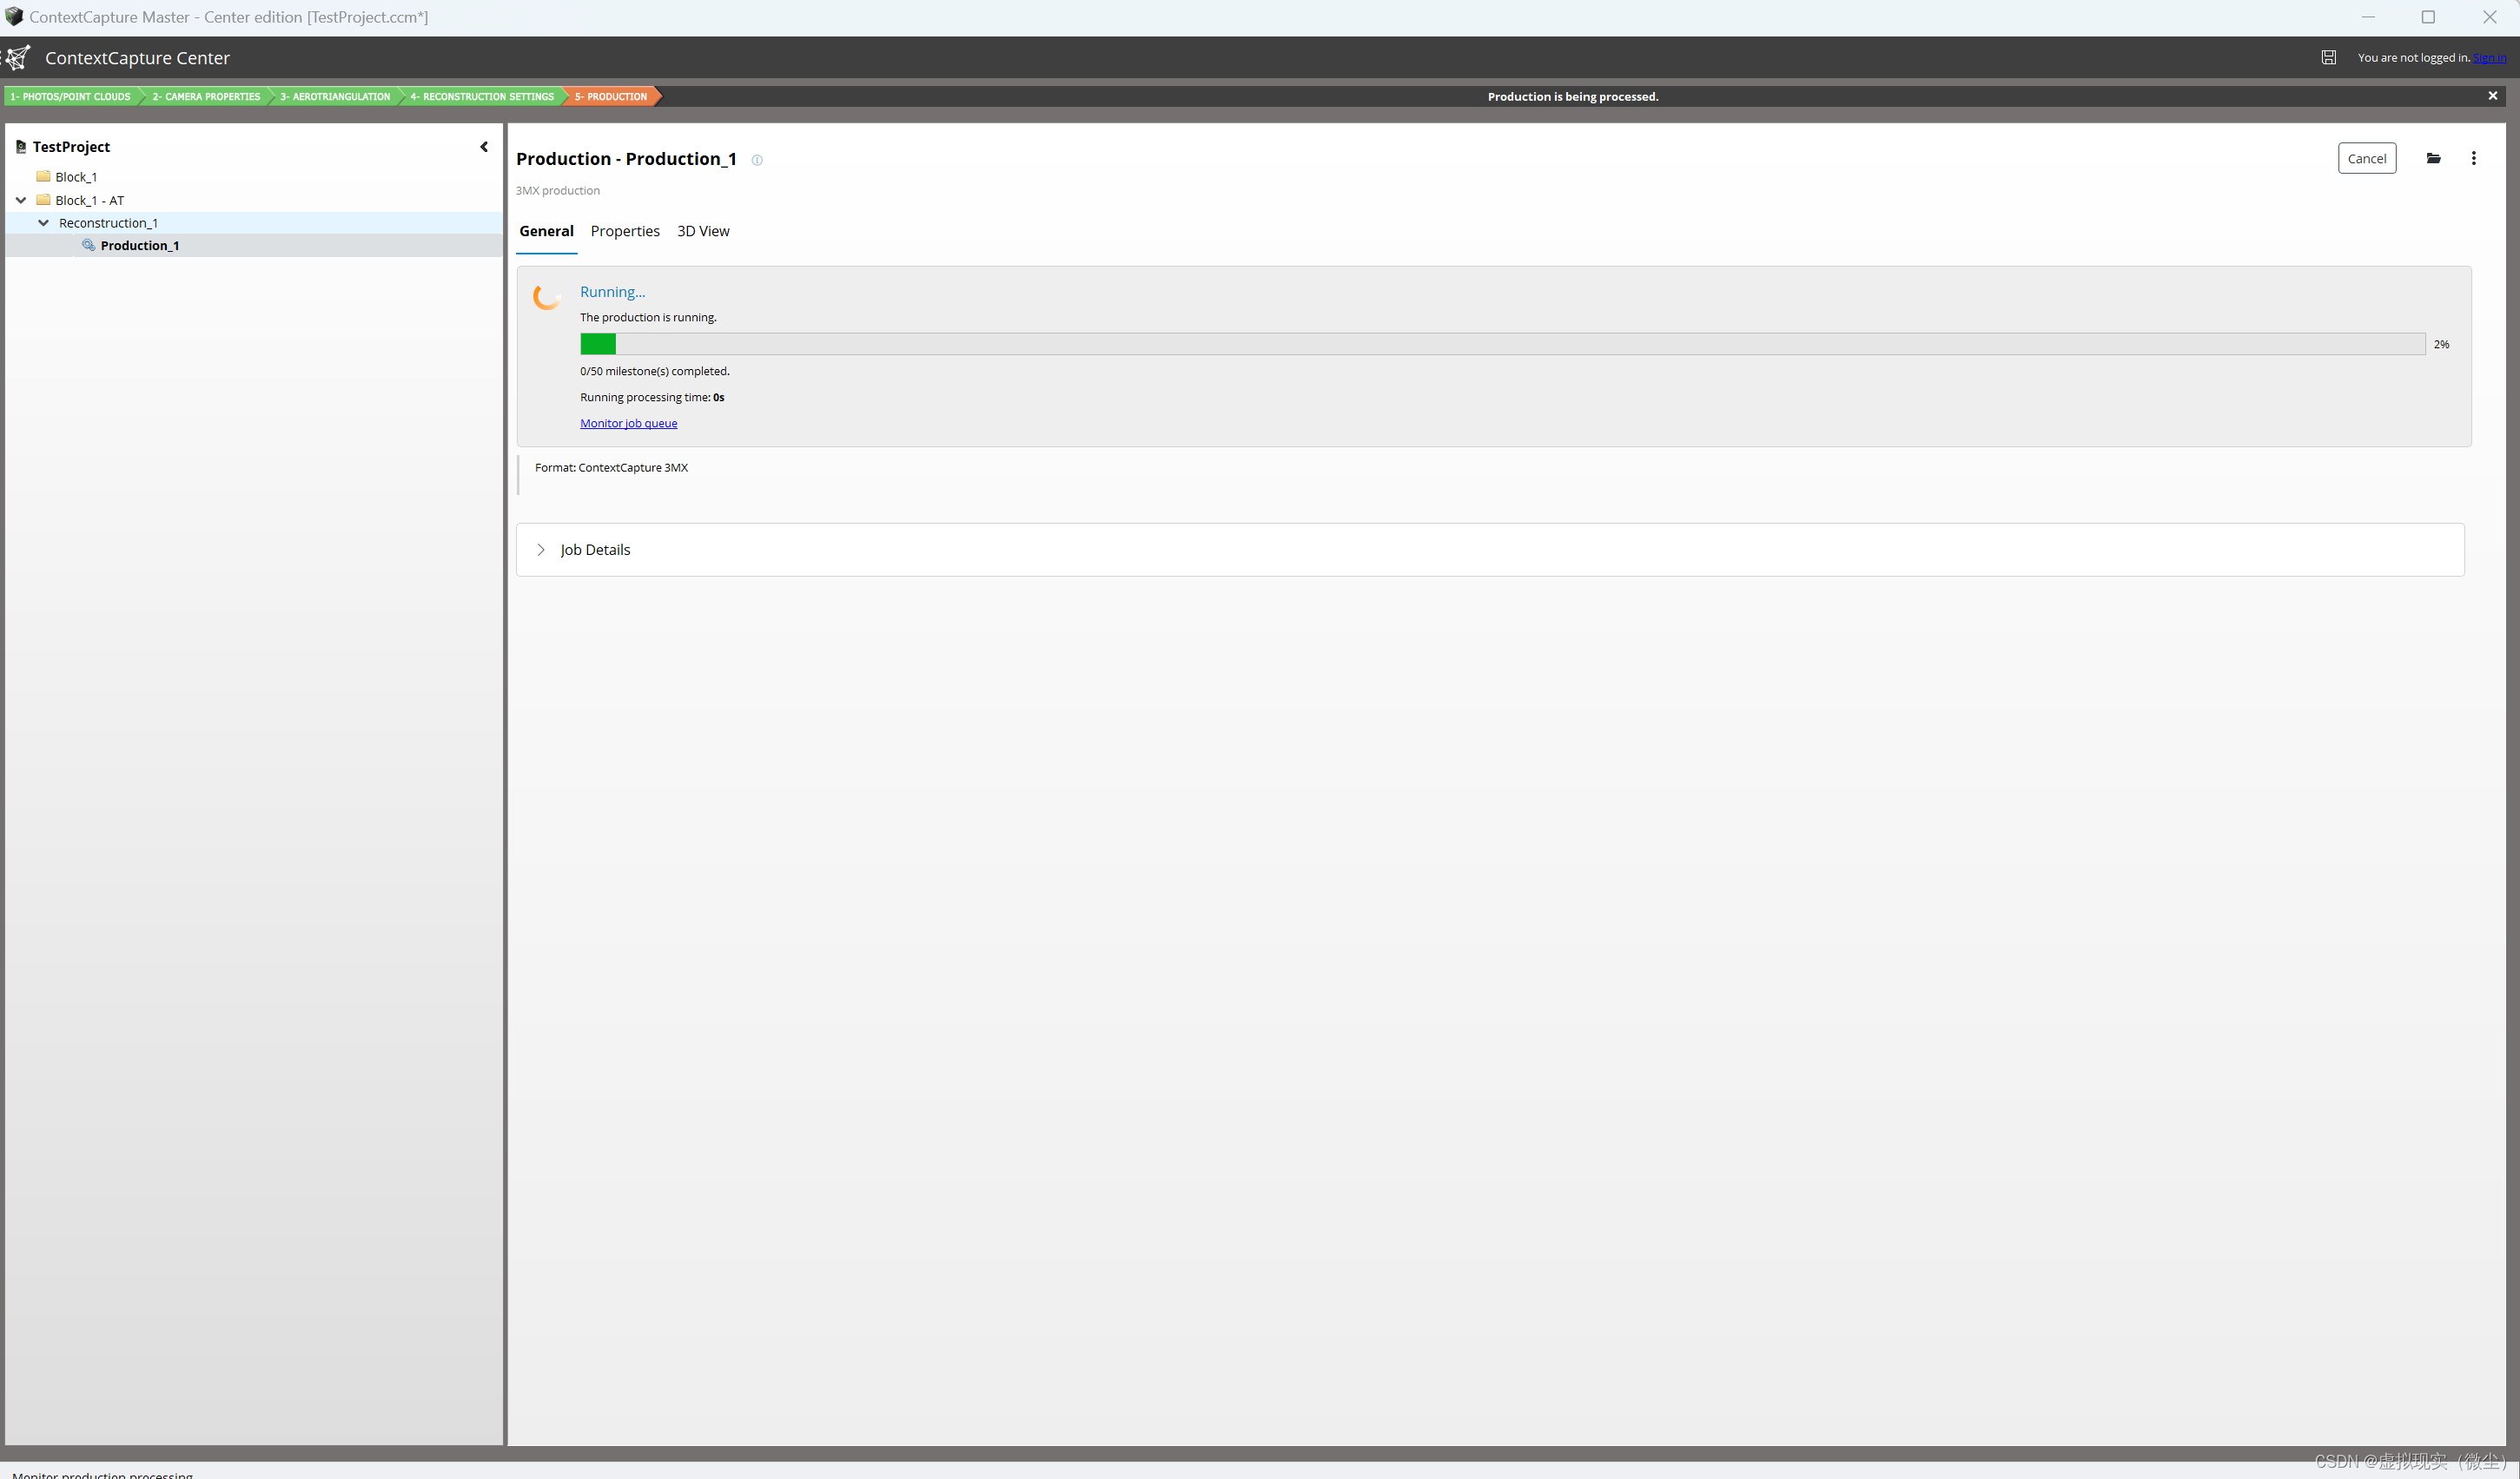Click the info icon beside Production_1 title
This screenshot has height=1479, width=2520.
point(757,160)
